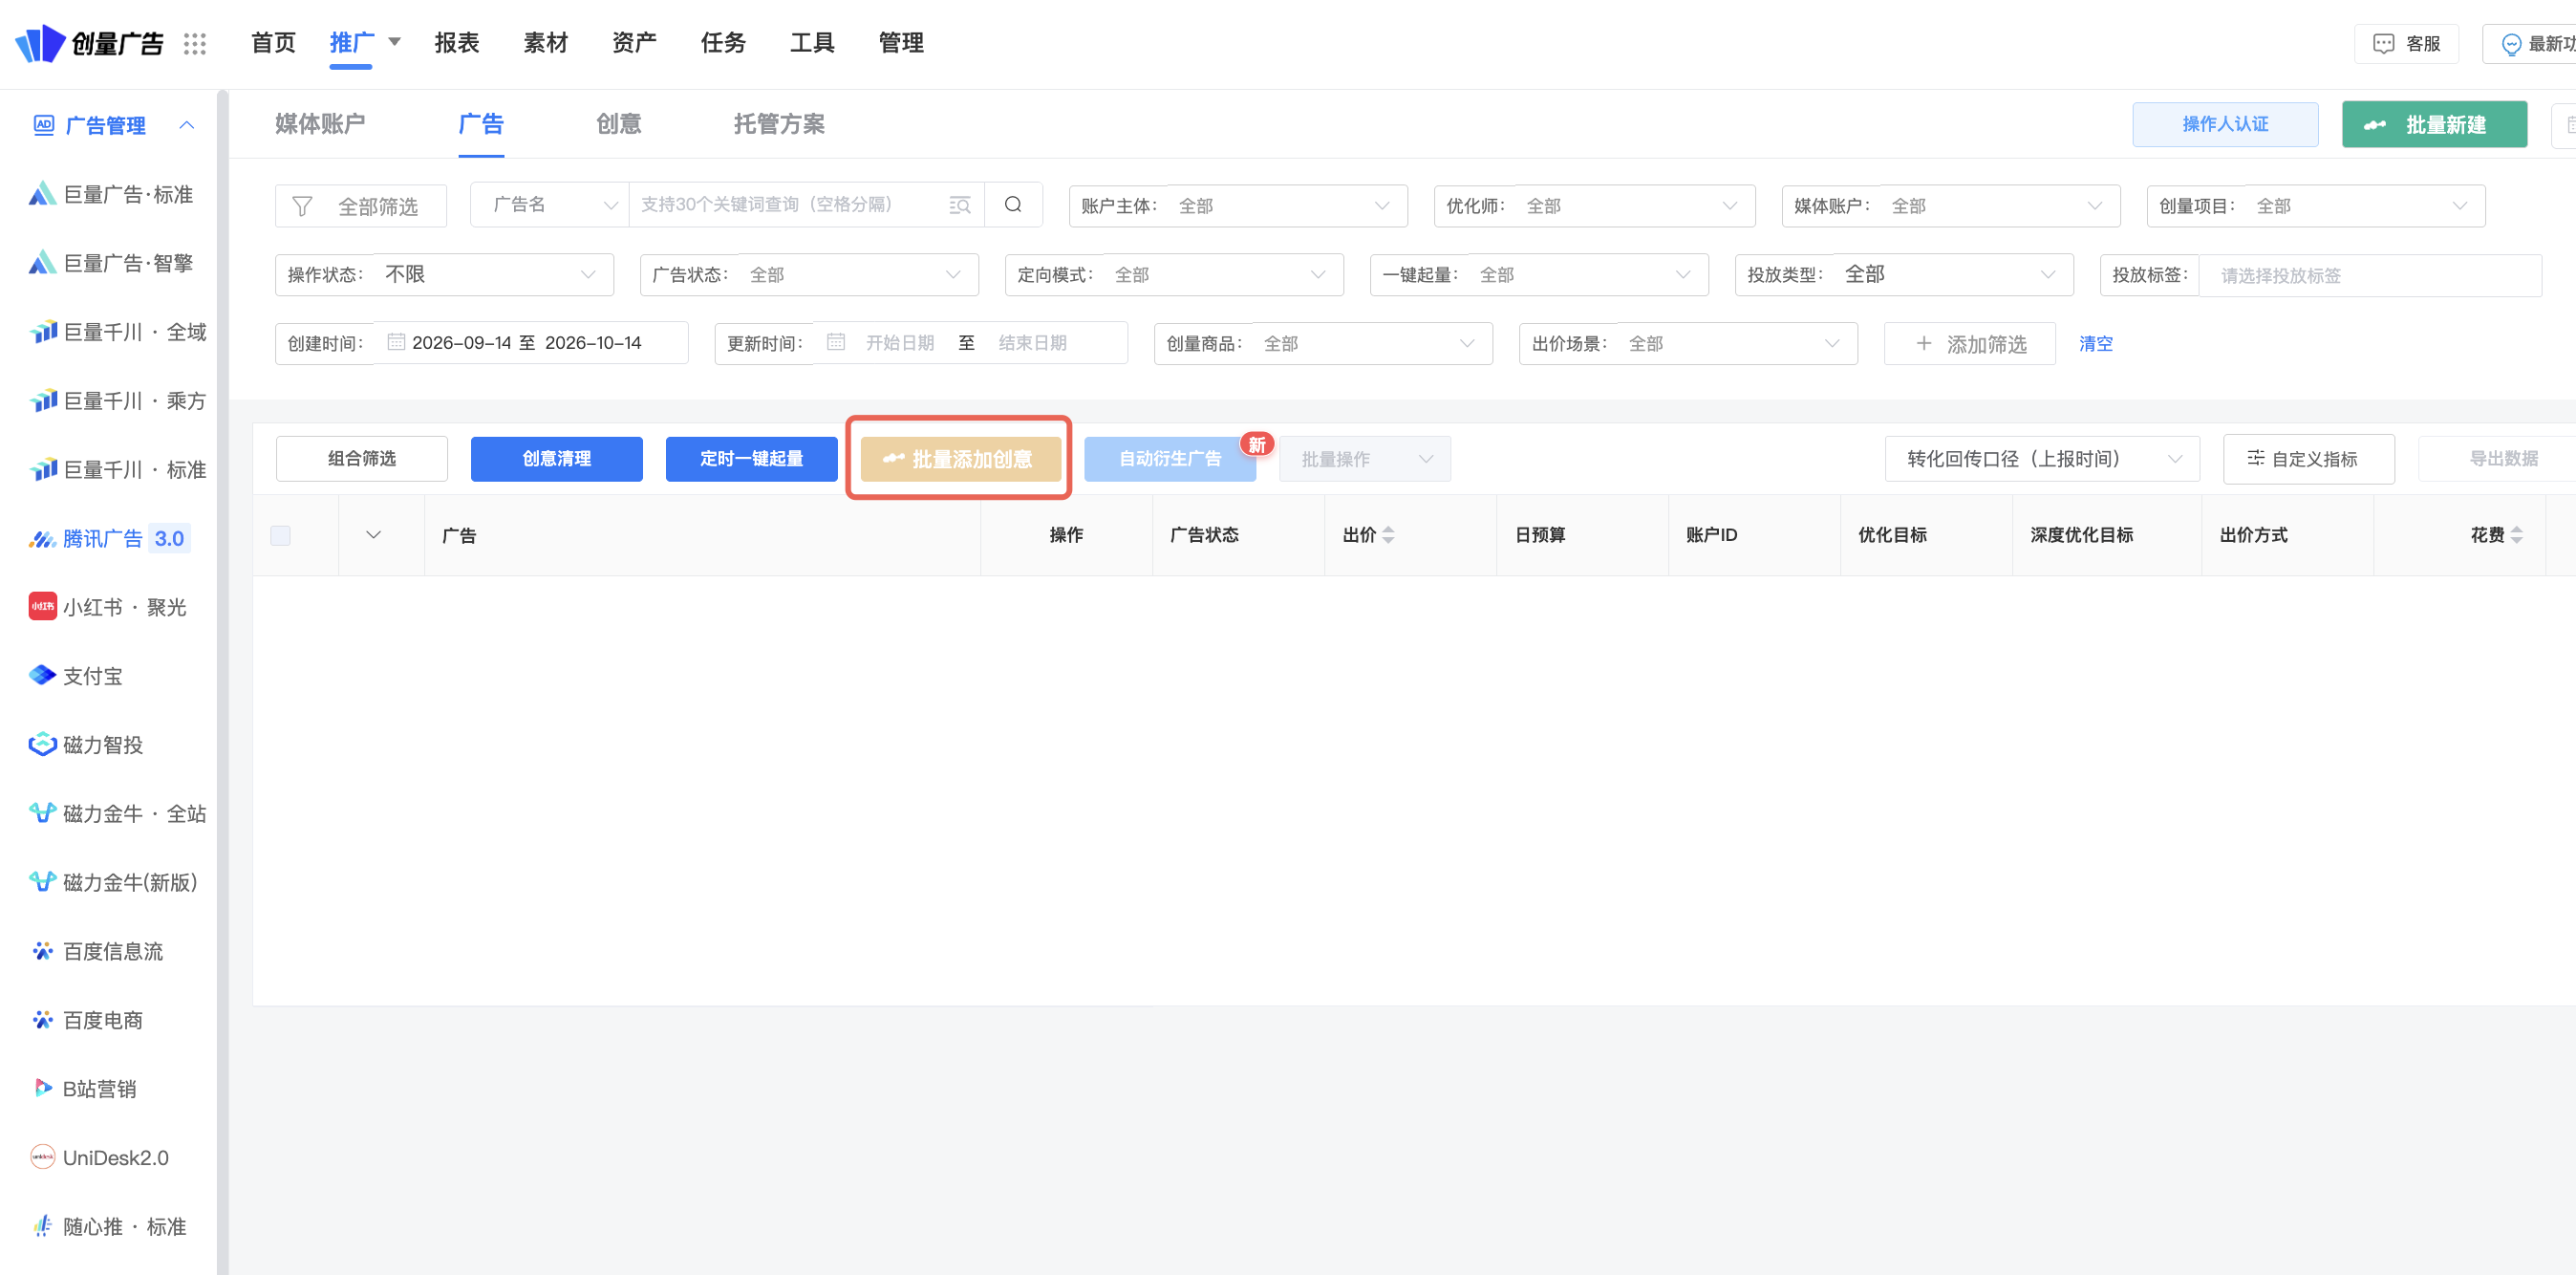This screenshot has width=2576, height=1275.
Task: Click the 清空 link
Action: (x=2096, y=344)
